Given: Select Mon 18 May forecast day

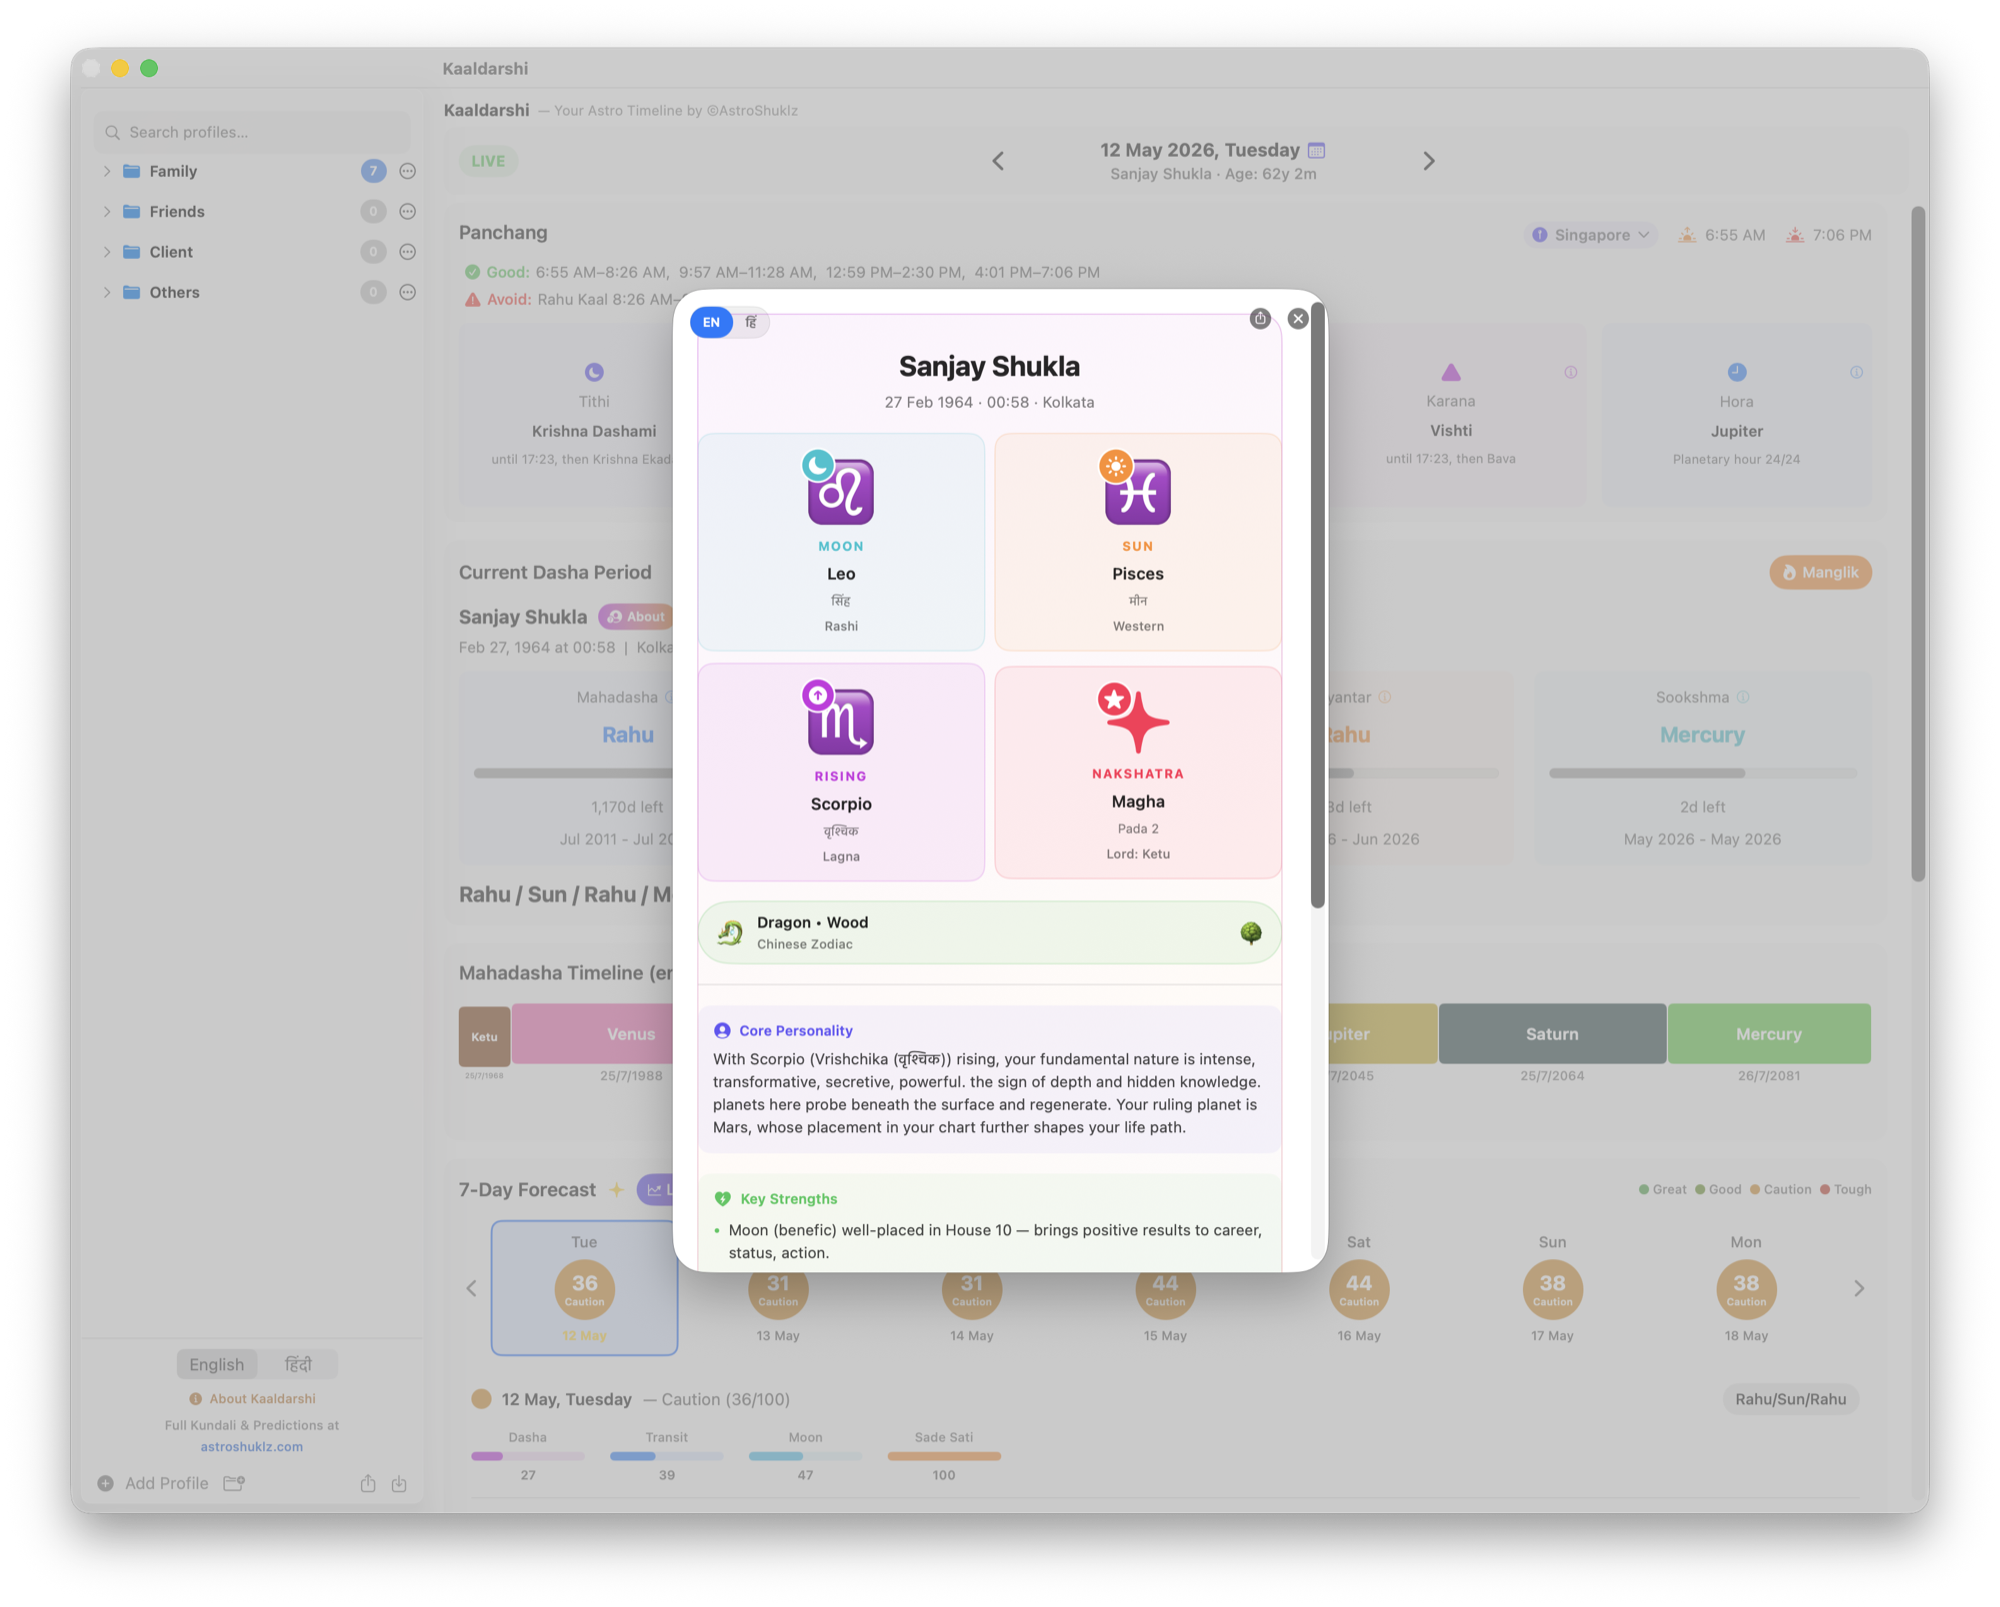Looking at the screenshot, I should [1746, 1288].
